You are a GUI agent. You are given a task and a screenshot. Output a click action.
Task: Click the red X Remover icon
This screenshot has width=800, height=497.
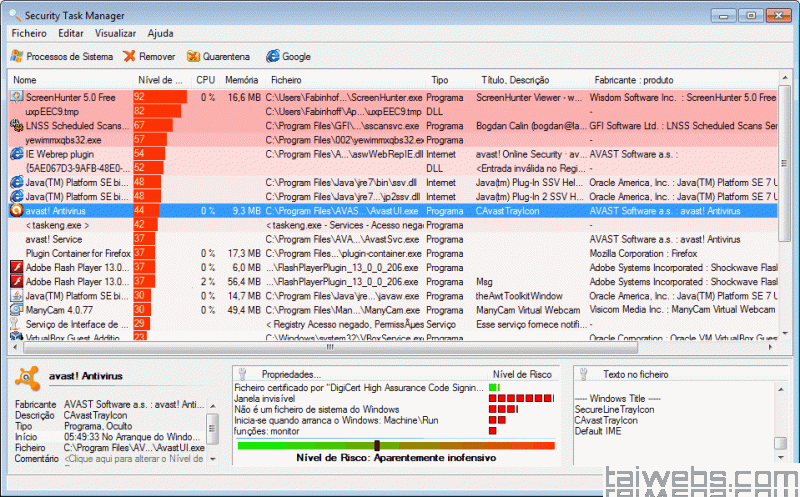tap(129, 56)
